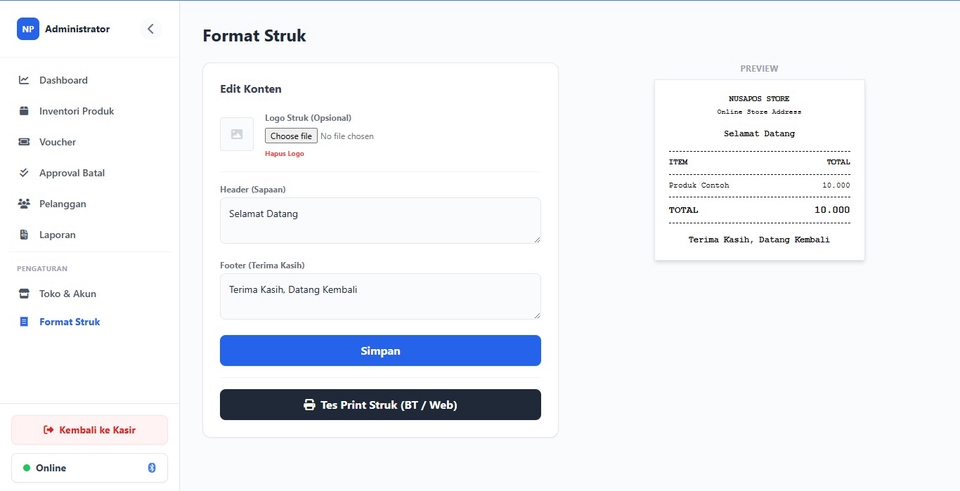This screenshot has height=491, width=960.
Task: Click the Pelanggan users icon
Action: coord(24,204)
